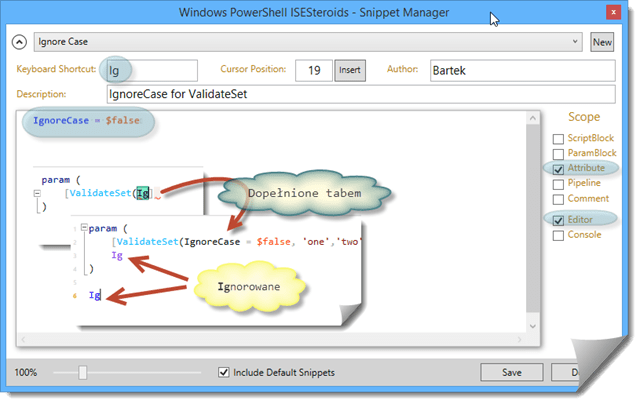Image resolution: width=640 pixels, height=404 pixels.
Task: Uncheck the Attribute scope checkbox
Action: (559, 168)
